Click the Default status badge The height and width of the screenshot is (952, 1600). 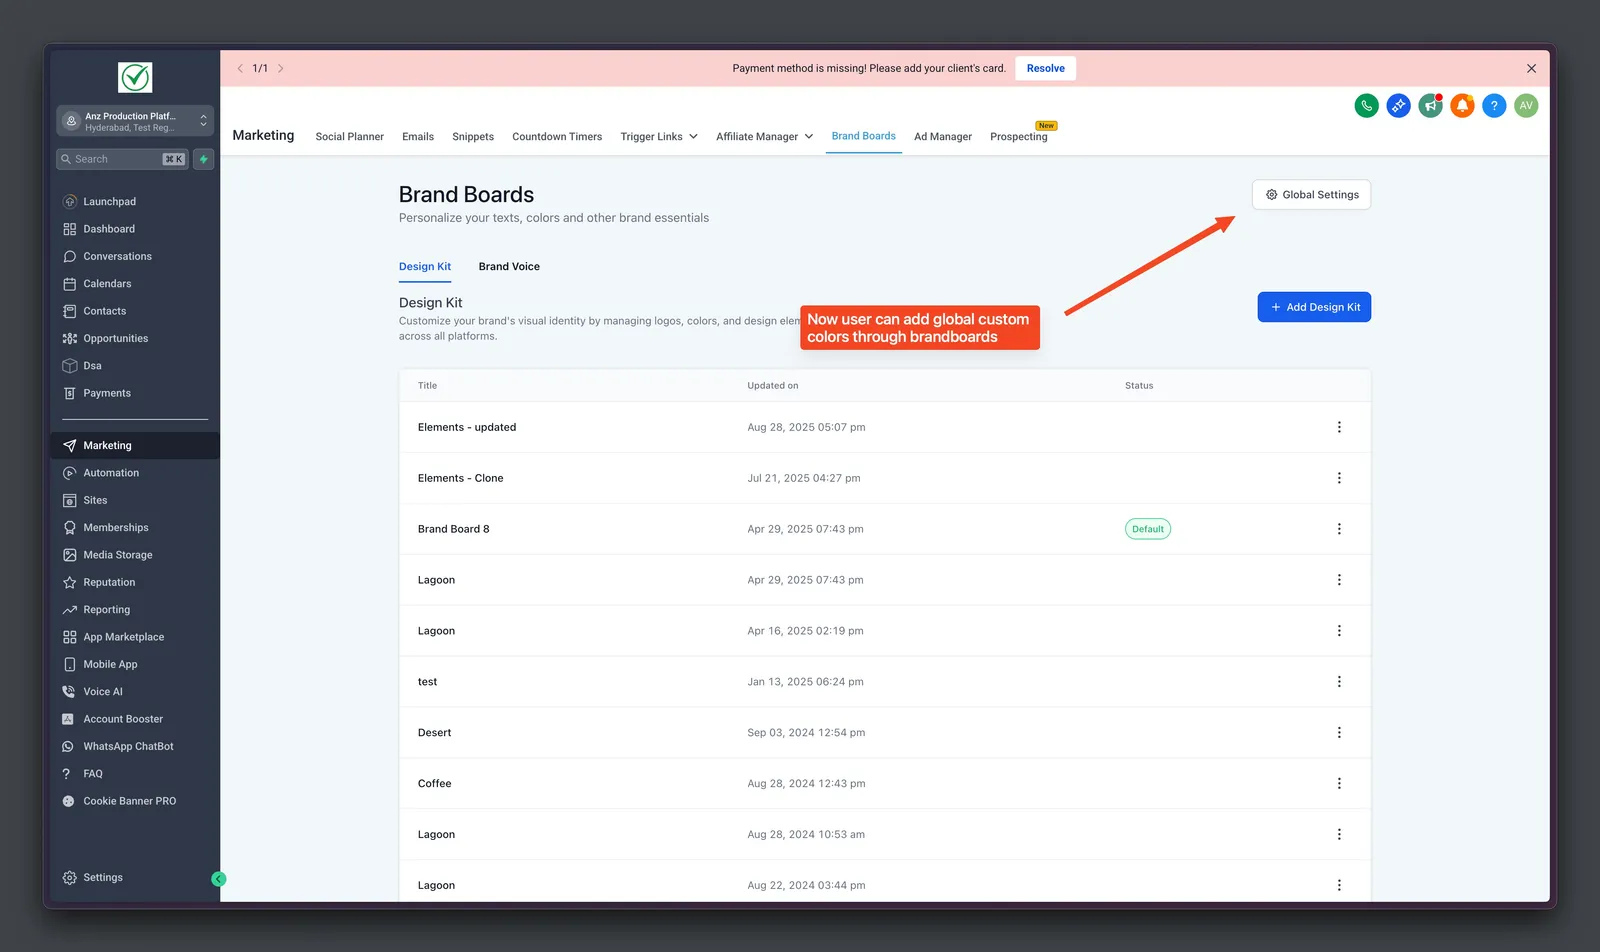point(1148,529)
